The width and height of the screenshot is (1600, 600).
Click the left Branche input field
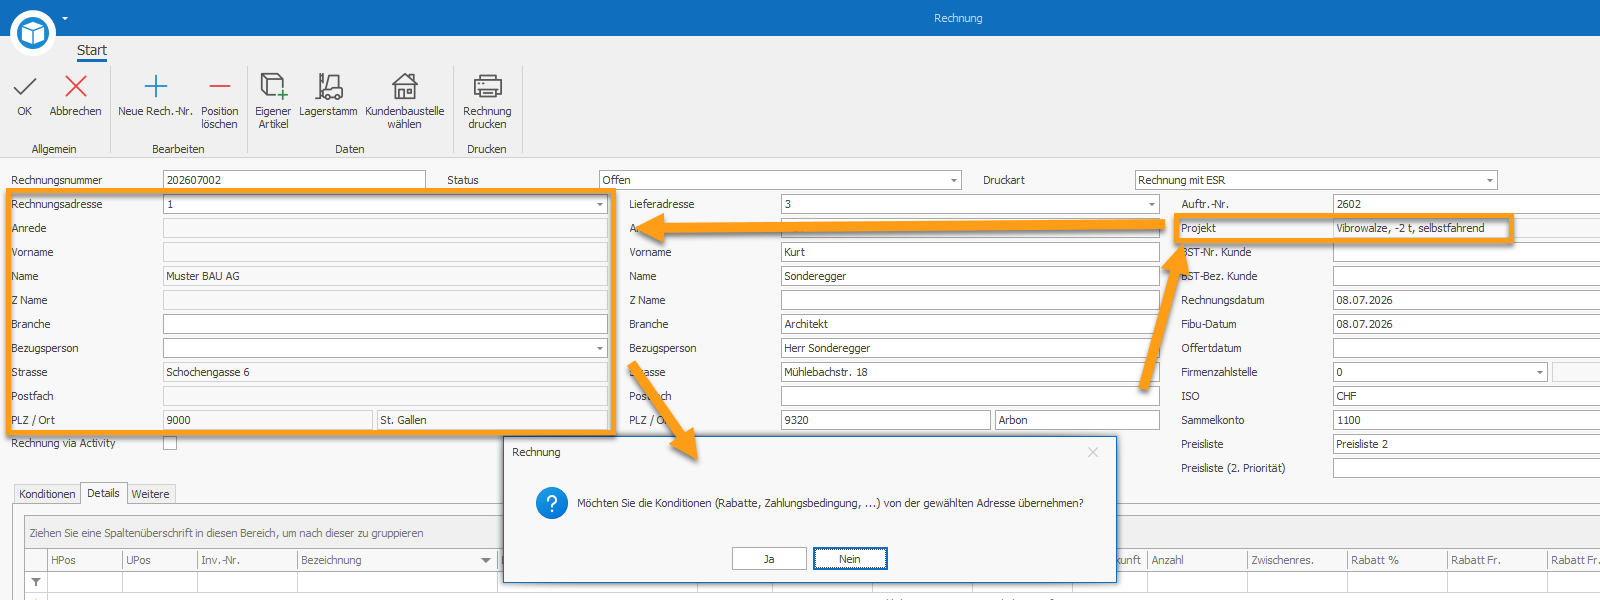385,324
